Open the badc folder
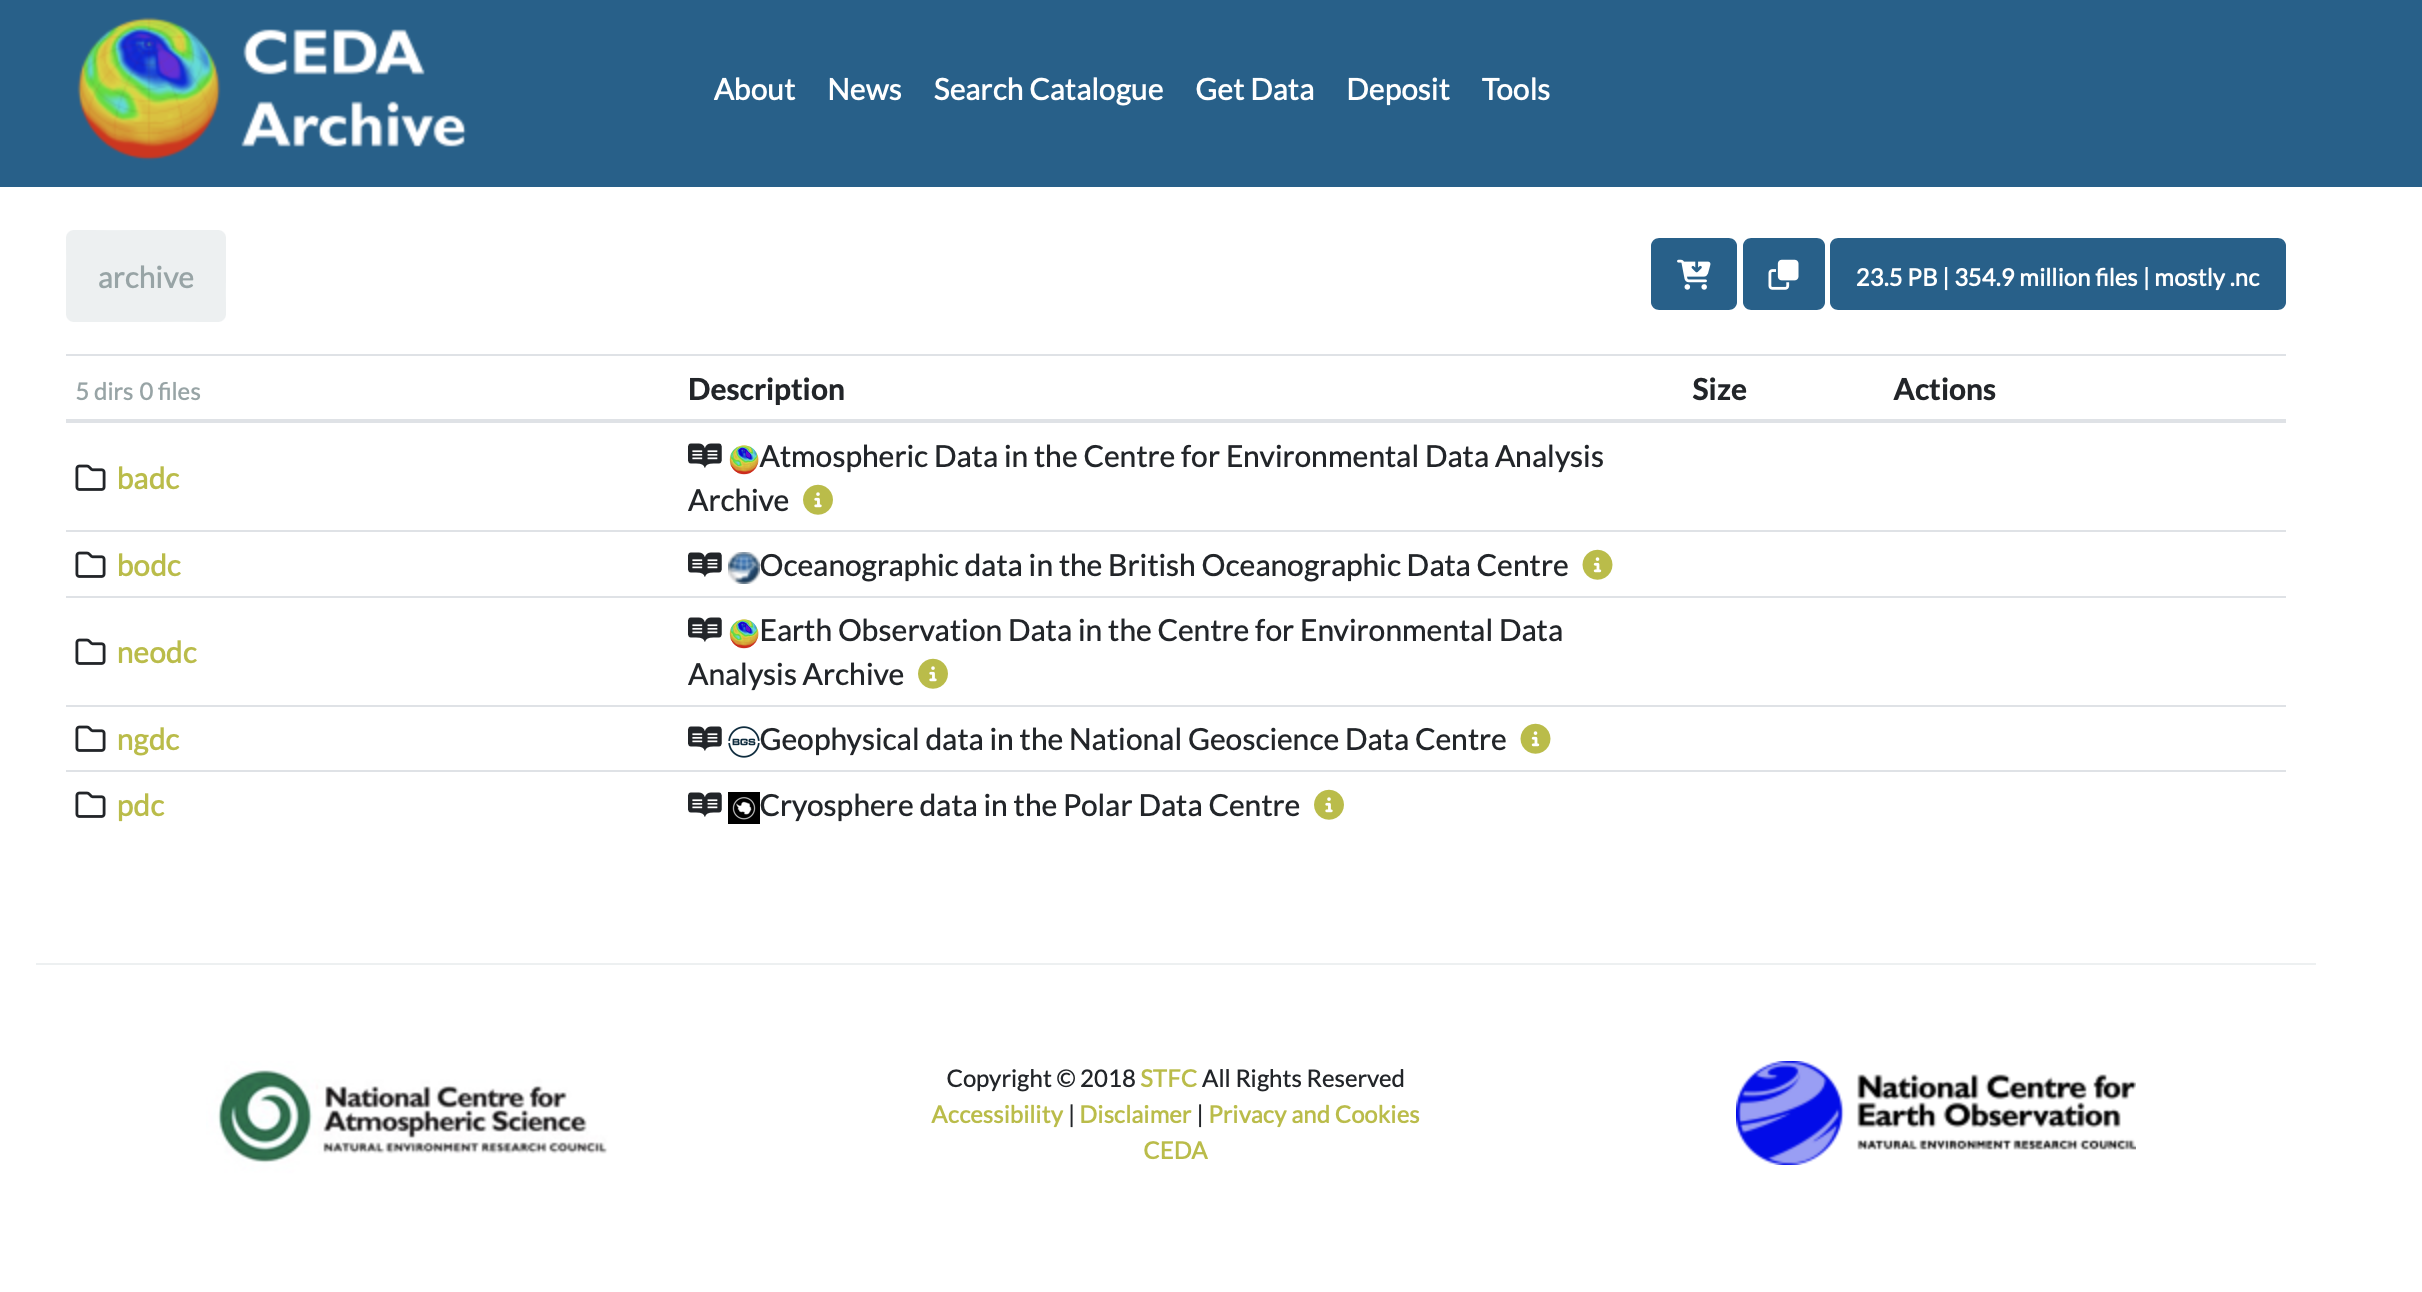Image resolution: width=2422 pixels, height=1292 pixels. pyautogui.click(x=148, y=478)
